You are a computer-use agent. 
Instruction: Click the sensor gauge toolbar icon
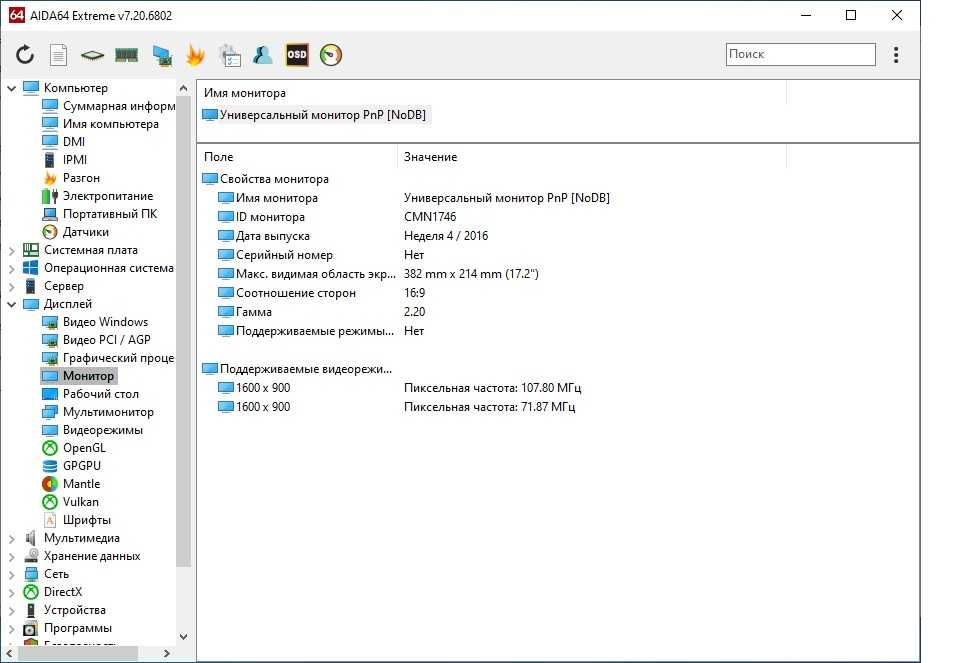331,55
